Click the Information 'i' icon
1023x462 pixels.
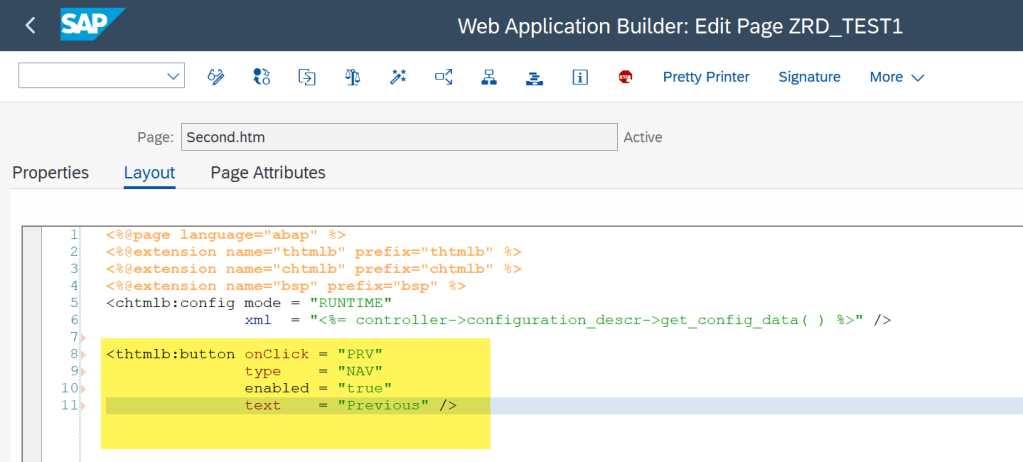point(580,77)
